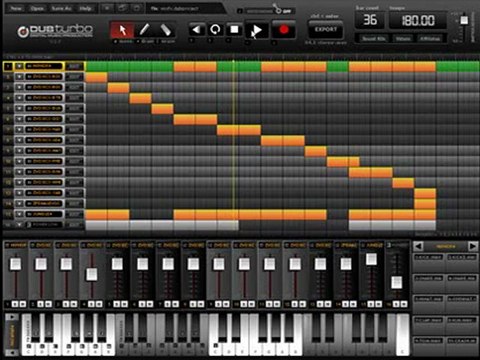This screenshot has height=360, width=480.
Task: Select the orange clip on track 9
Action: [x=315, y=151]
